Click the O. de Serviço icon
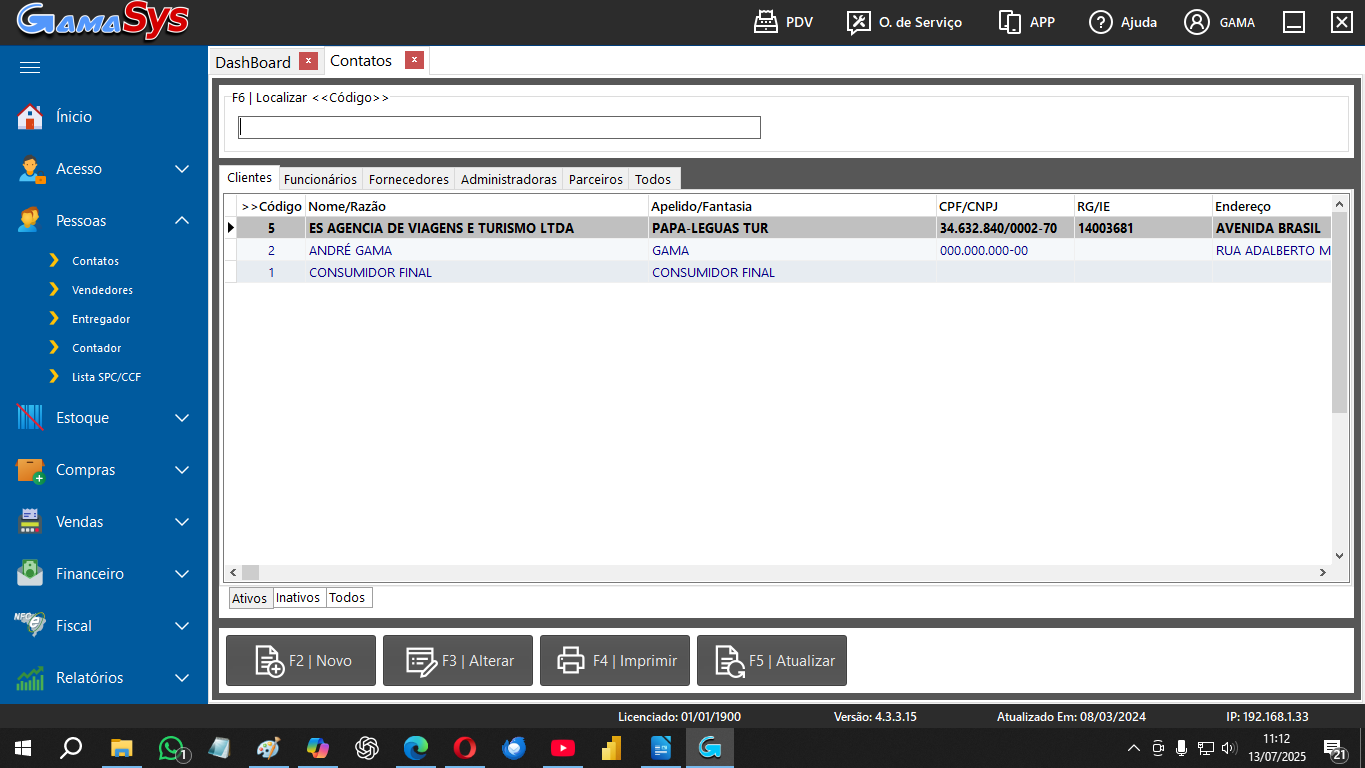This screenshot has width=1365, height=768. tap(858, 22)
